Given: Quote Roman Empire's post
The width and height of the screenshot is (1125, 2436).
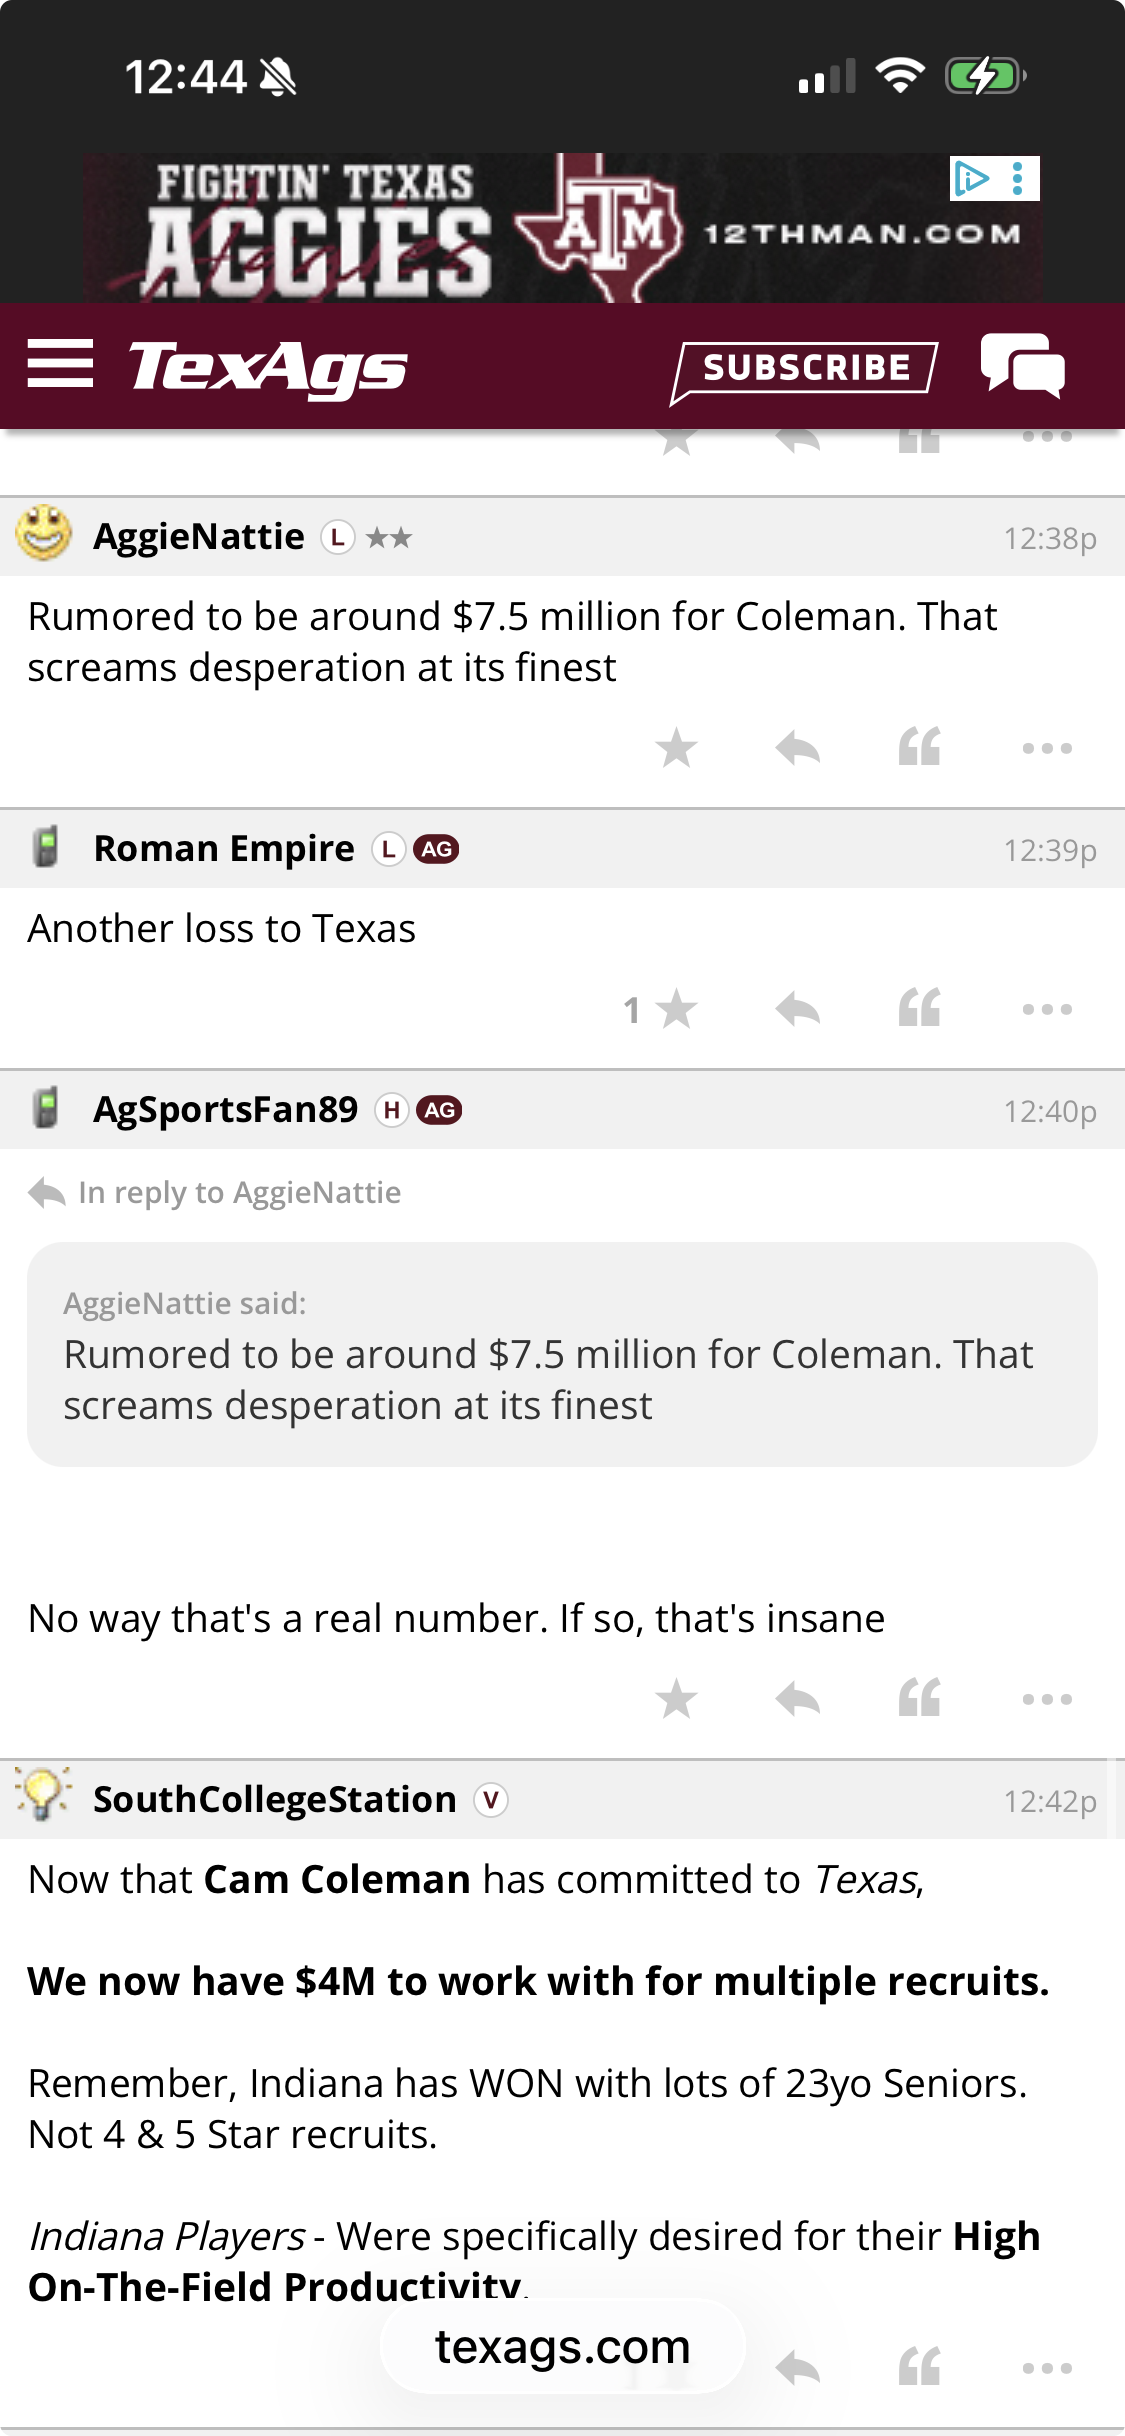Looking at the screenshot, I should [919, 1009].
